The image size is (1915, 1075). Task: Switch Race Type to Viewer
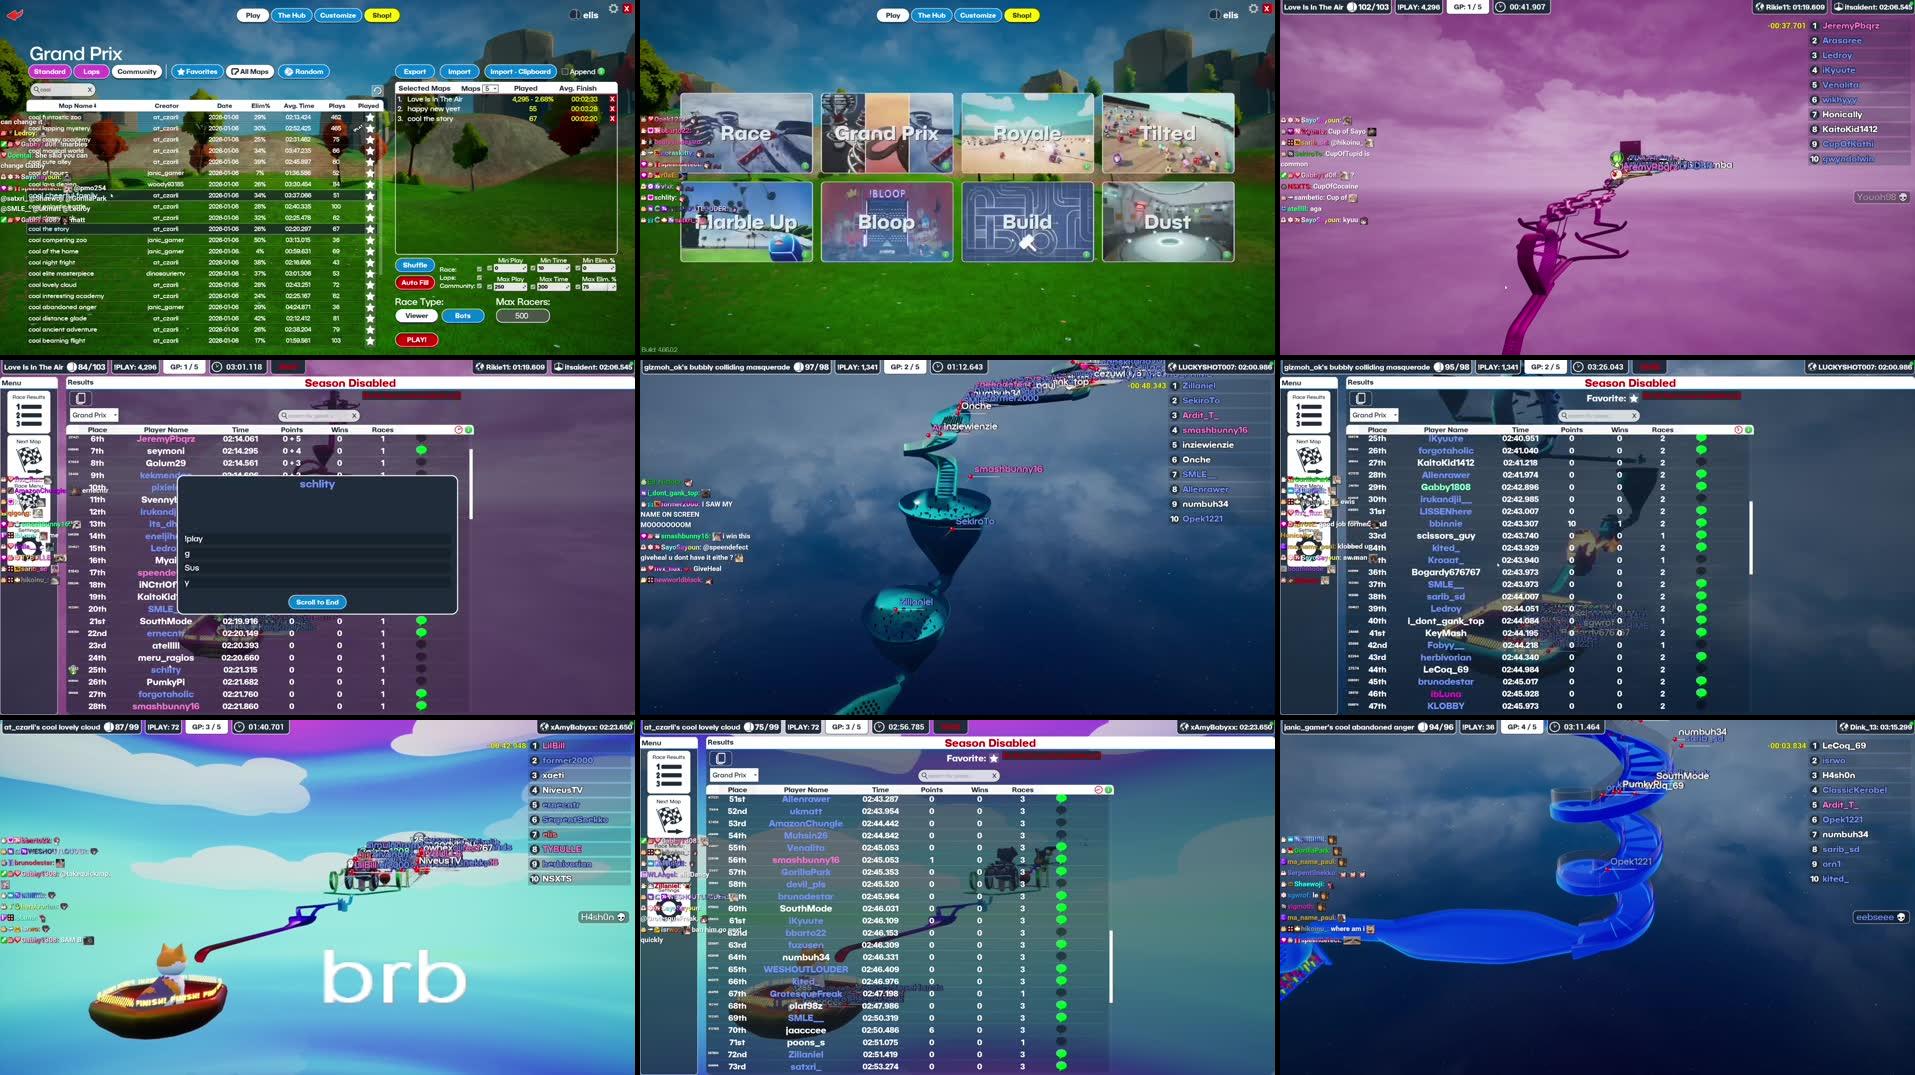coord(415,316)
